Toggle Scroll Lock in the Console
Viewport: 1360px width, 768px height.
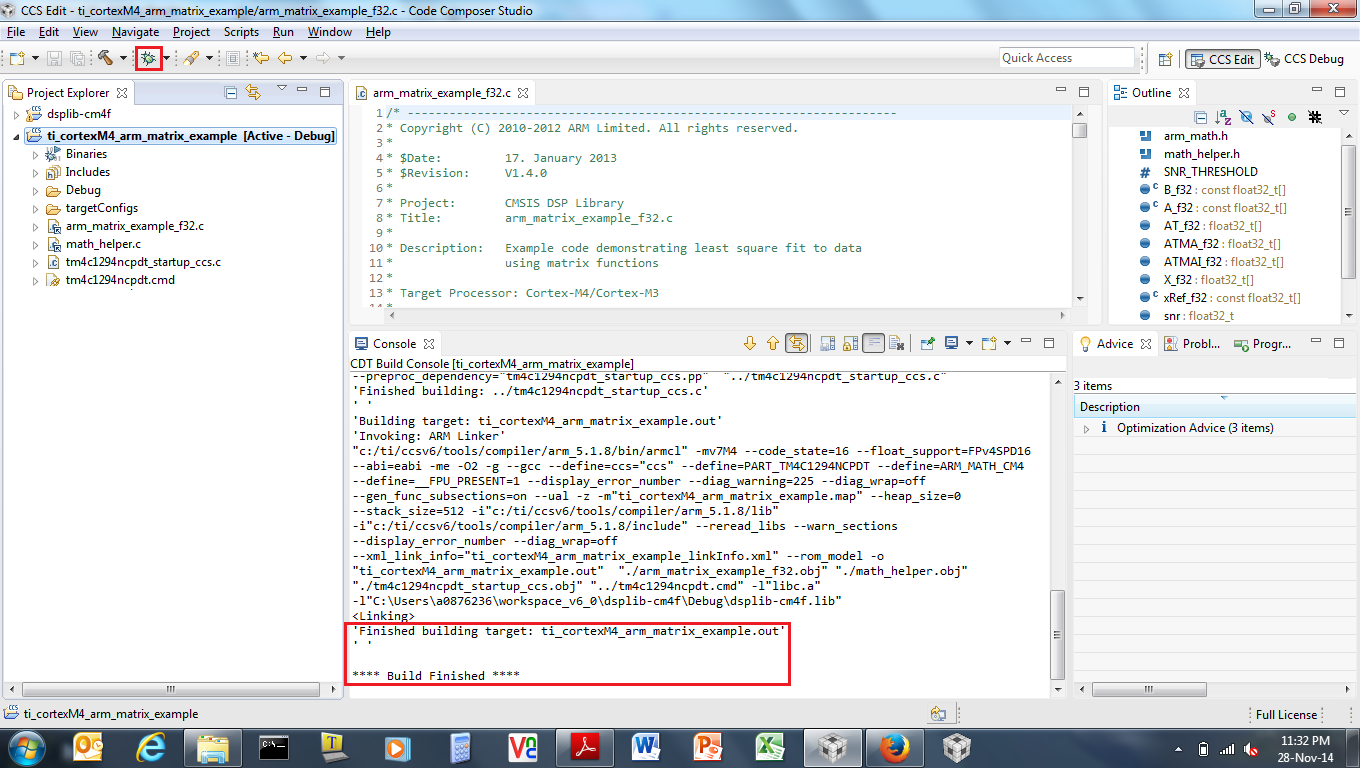point(850,343)
